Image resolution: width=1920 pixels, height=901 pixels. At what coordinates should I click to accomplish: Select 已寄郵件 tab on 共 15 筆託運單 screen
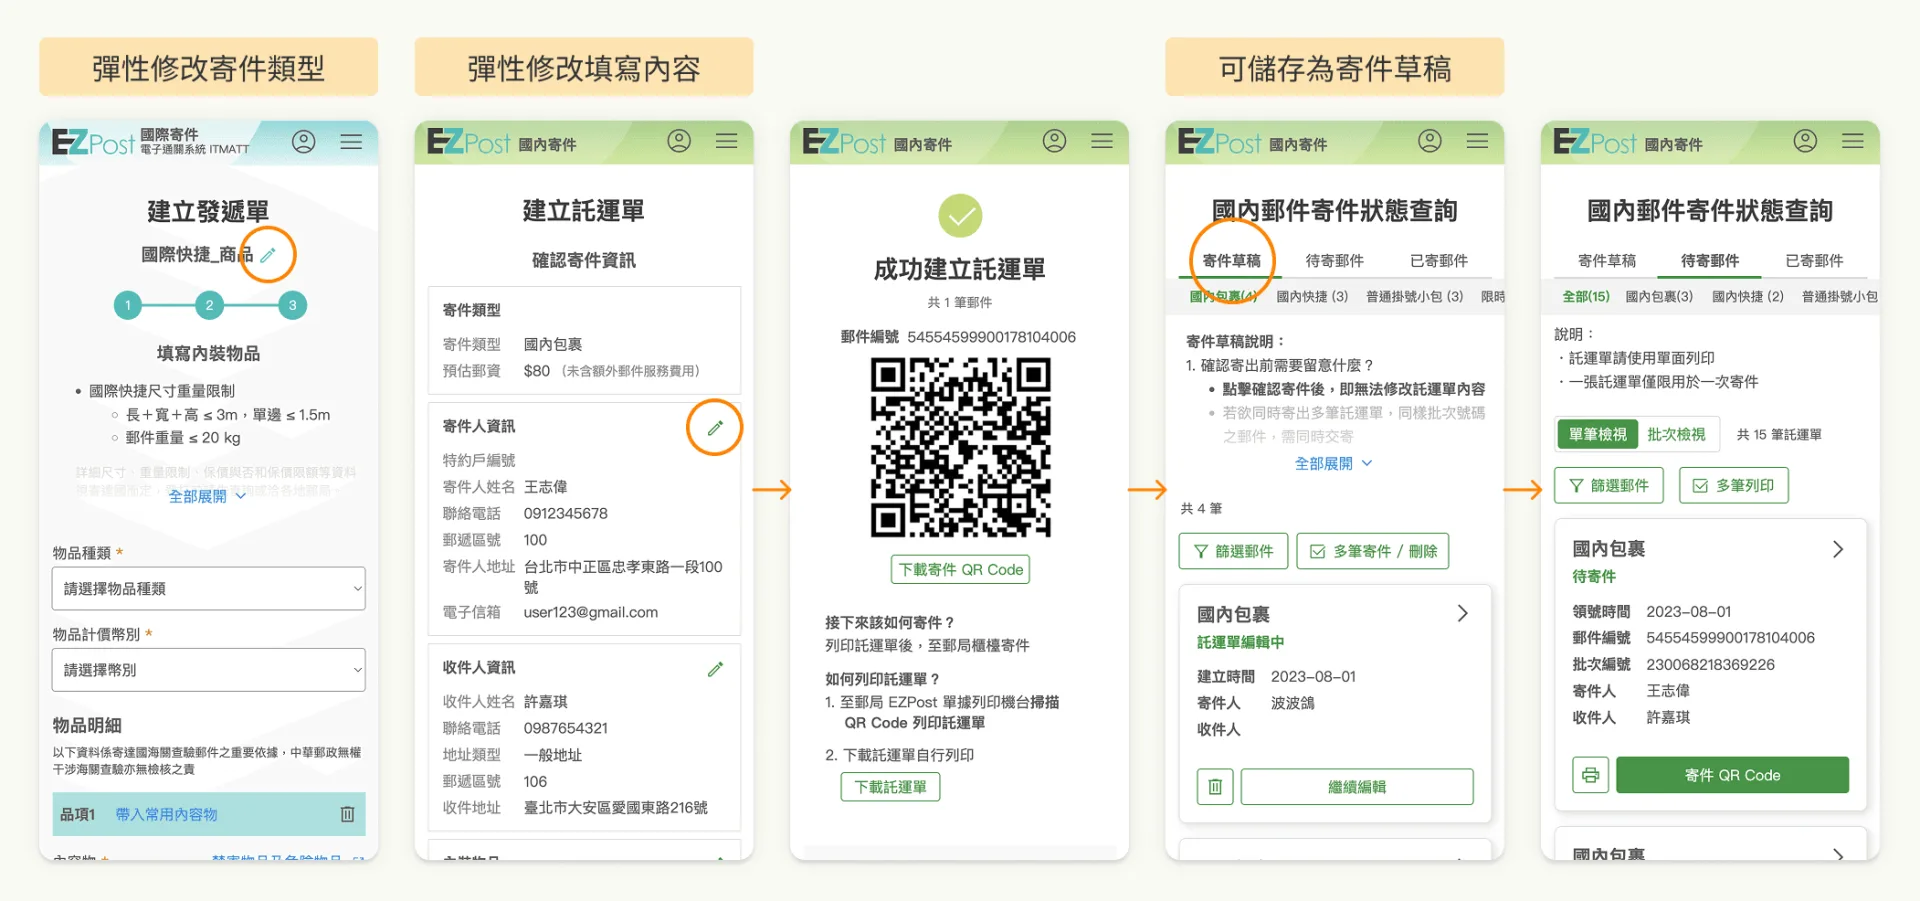[1814, 261]
